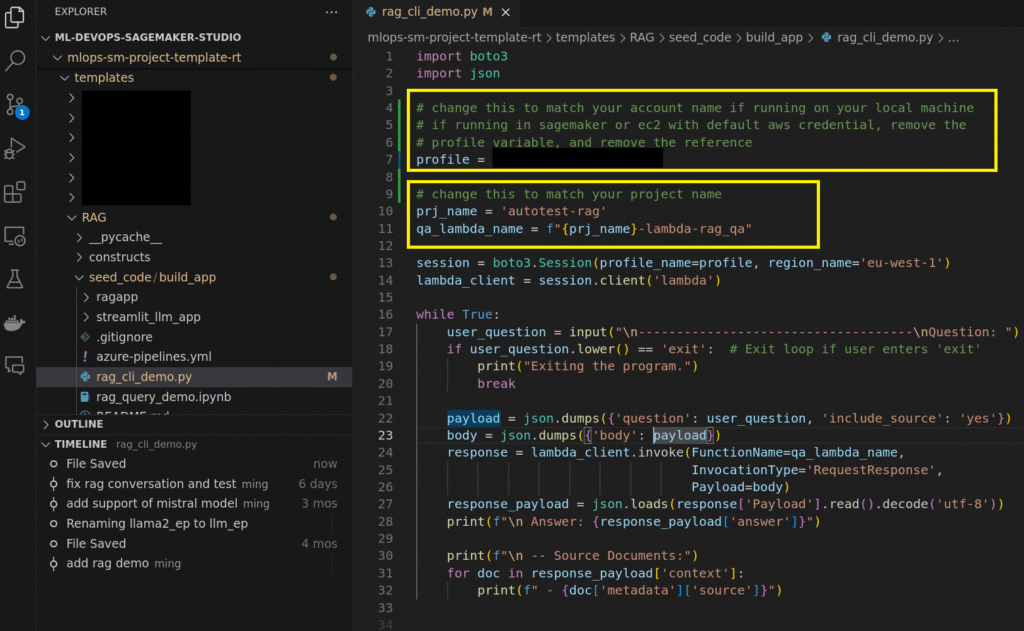Select 'add support of mistral model' timeline entry
The image size is (1024, 631).
pyautogui.click(x=151, y=504)
